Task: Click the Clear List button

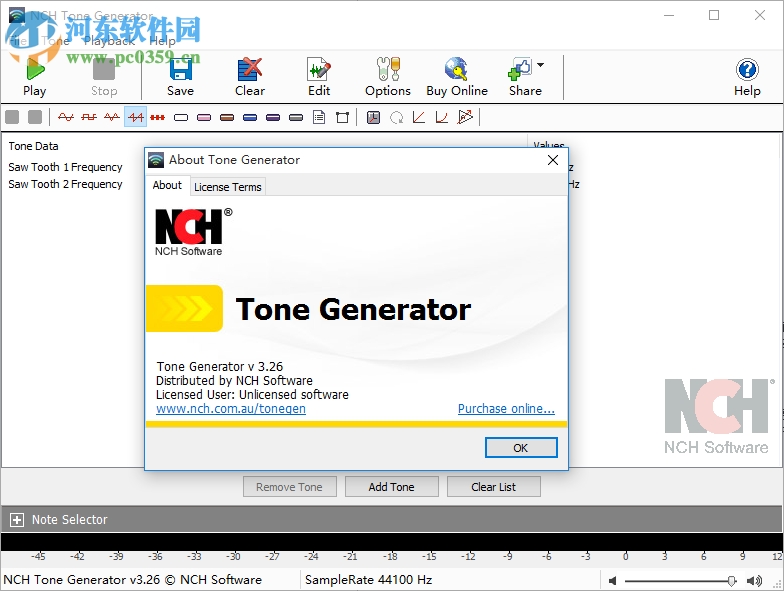Action: click(x=494, y=486)
